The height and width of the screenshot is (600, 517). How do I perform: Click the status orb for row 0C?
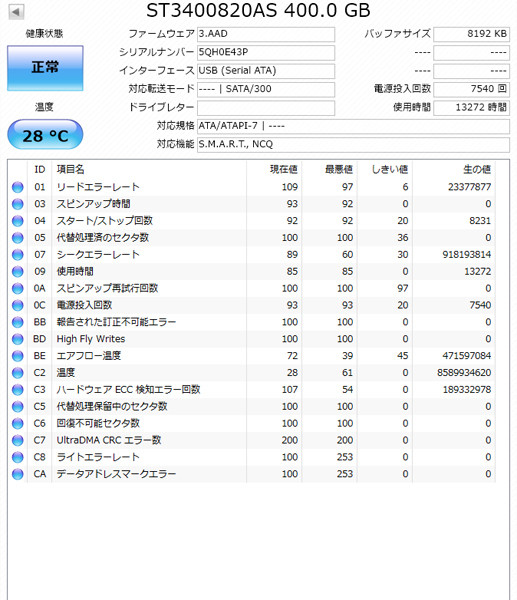[18, 305]
